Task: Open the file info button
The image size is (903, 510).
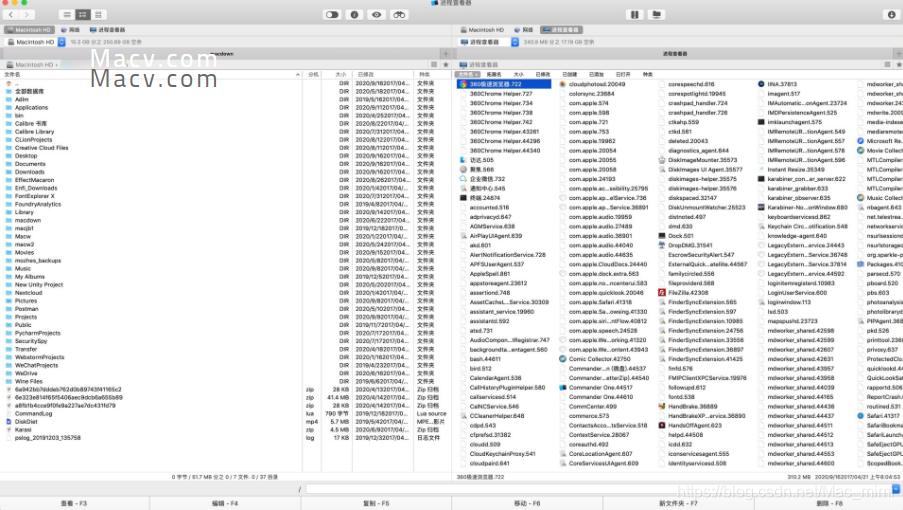Action: click(x=354, y=14)
